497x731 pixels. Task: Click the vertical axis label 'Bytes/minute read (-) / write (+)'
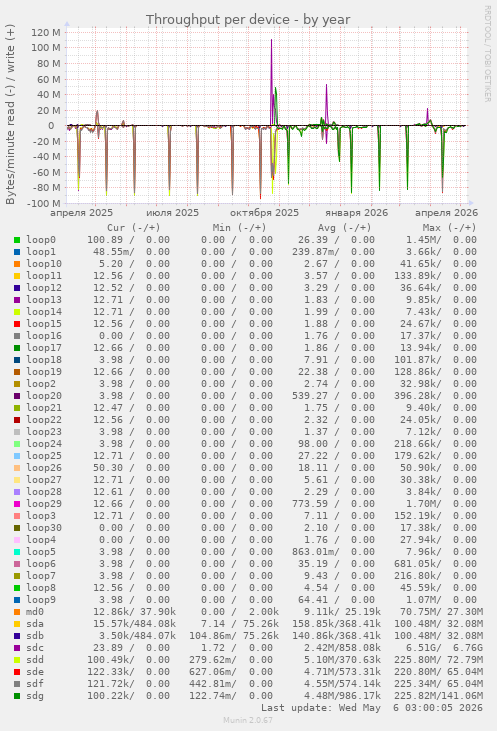pos(10,114)
